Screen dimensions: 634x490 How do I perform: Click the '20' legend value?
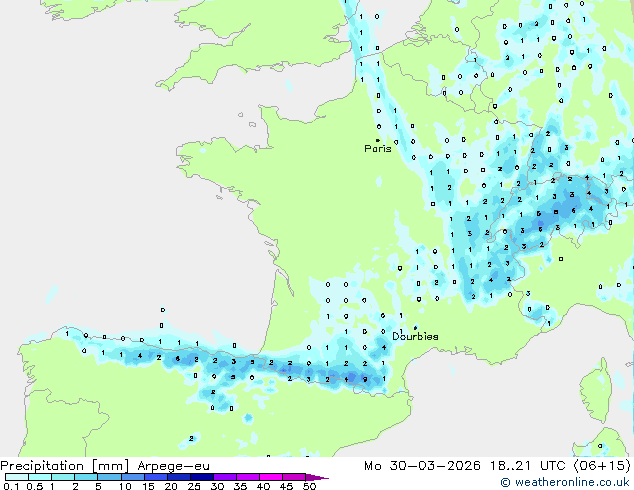point(171,486)
